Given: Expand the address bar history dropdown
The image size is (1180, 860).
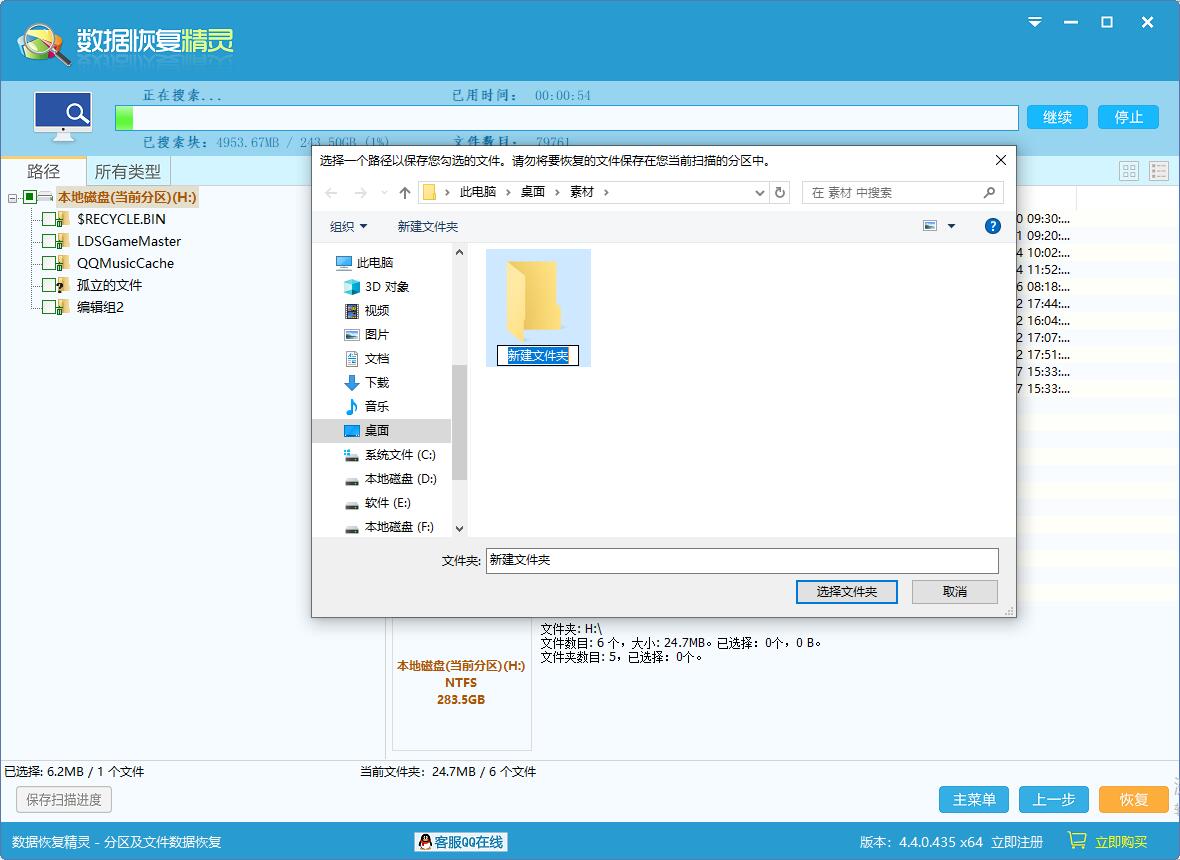Looking at the screenshot, I should click(x=759, y=193).
